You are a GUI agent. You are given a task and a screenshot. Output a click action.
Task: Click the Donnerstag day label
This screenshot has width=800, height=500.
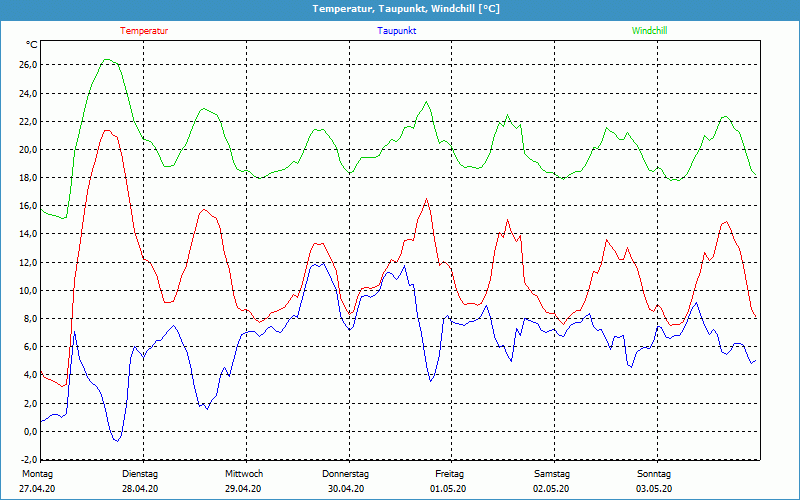click(x=345, y=474)
